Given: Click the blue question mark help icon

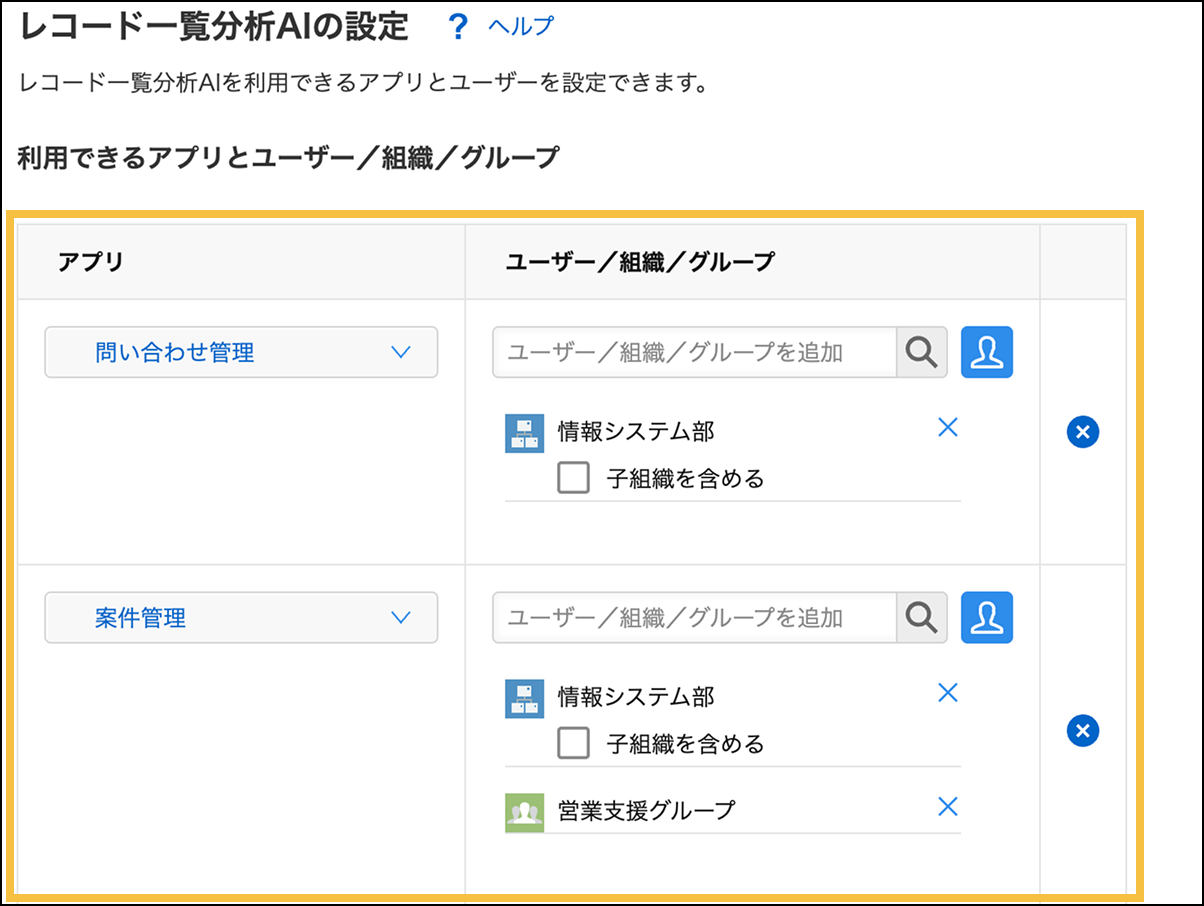Looking at the screenshot, I should (458, 28).
